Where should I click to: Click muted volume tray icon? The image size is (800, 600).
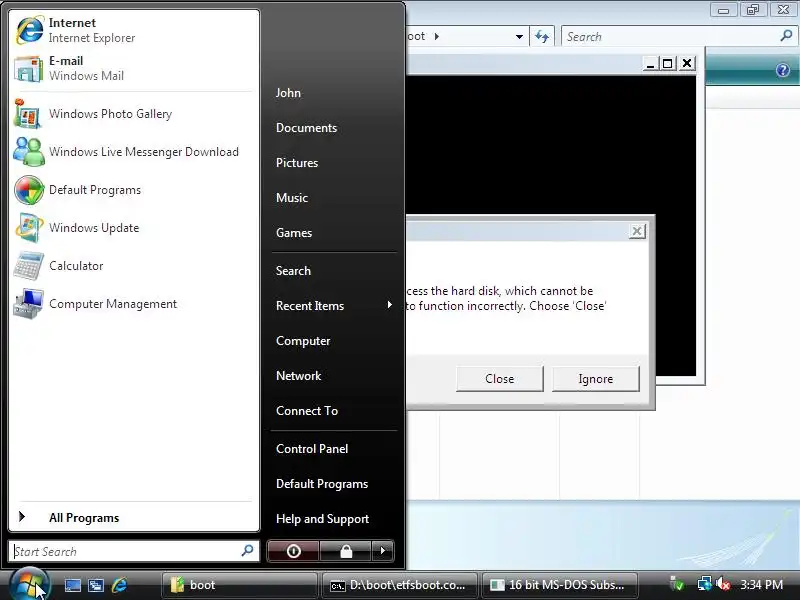pyautogui.click(x=723, y=583)
